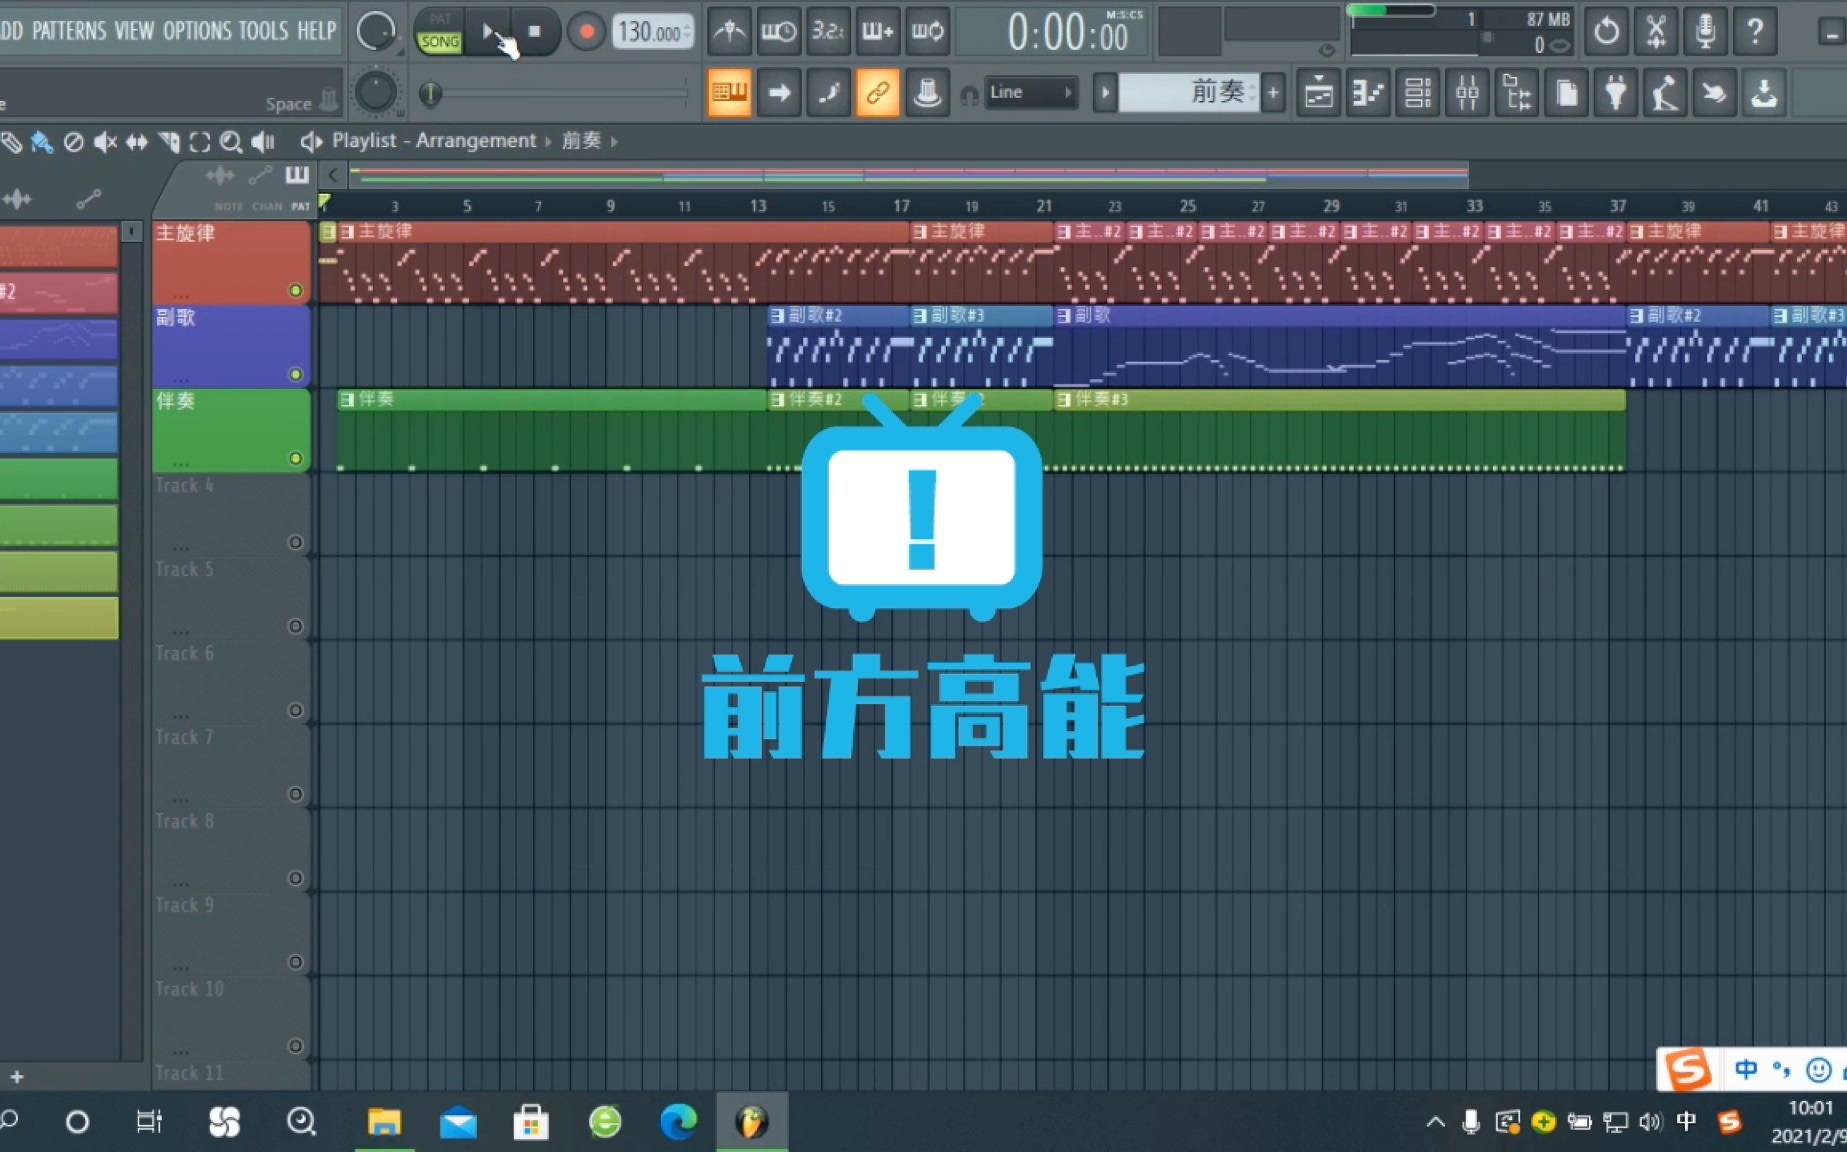The height and width of the screenshot is (1152, 1847).
Task: Open tempo tapper foot pedal icon
Action: tap(1665, 93)
